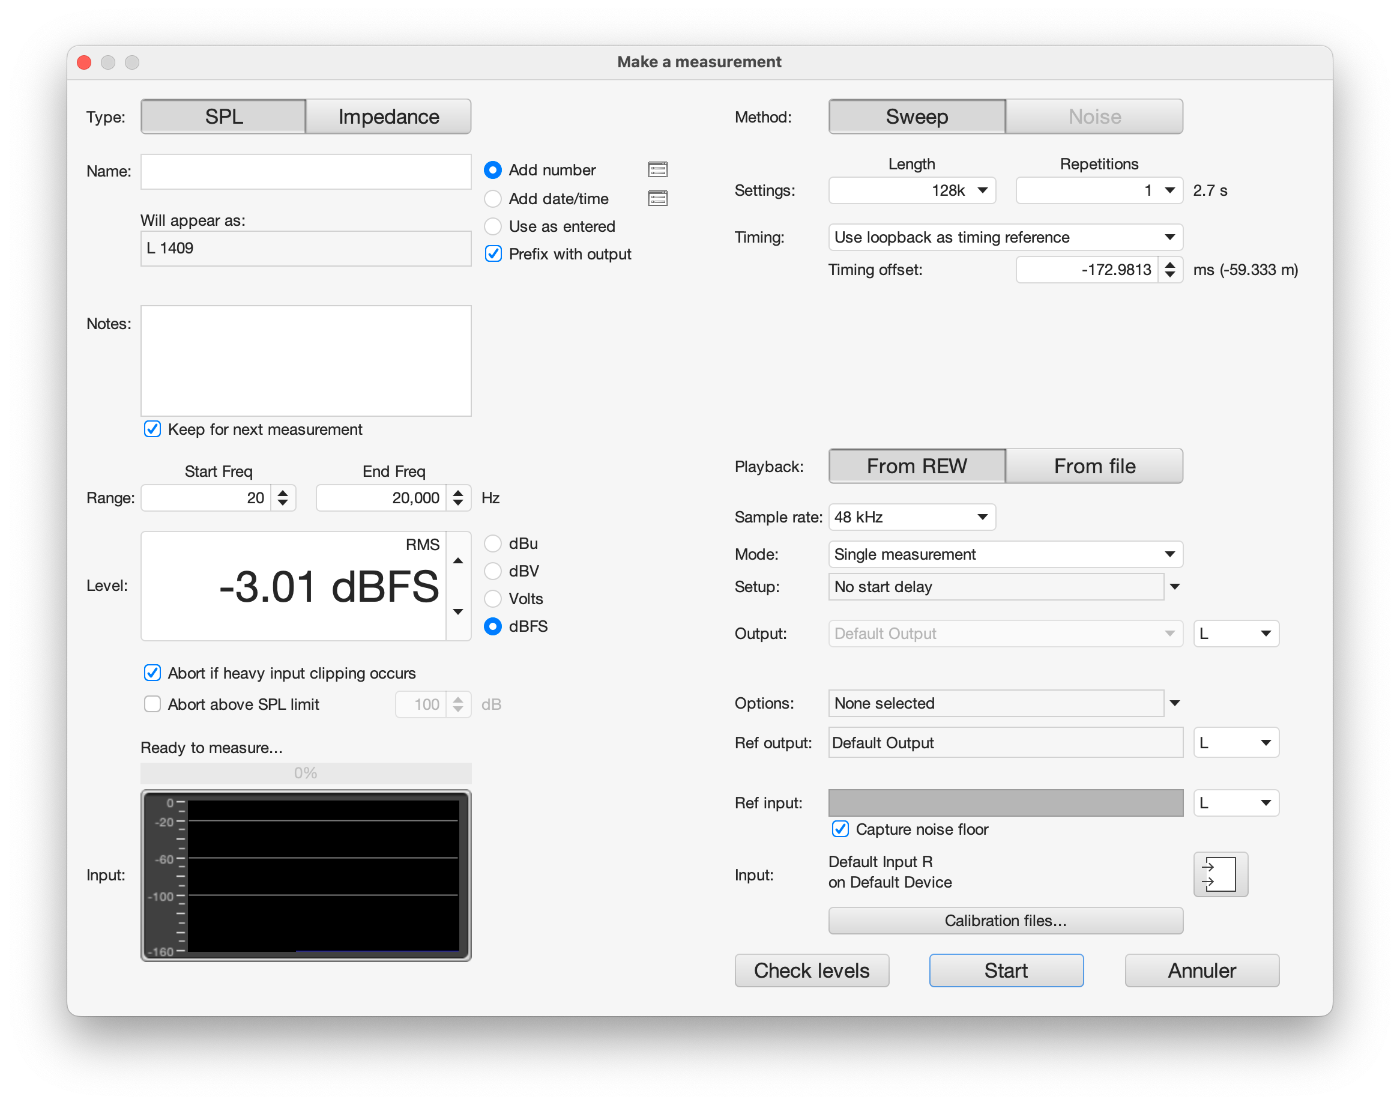Image resolution: width=1400 pixels, height=1105 pixels.
Task: Select dBu level units
Action: point(493,544)
